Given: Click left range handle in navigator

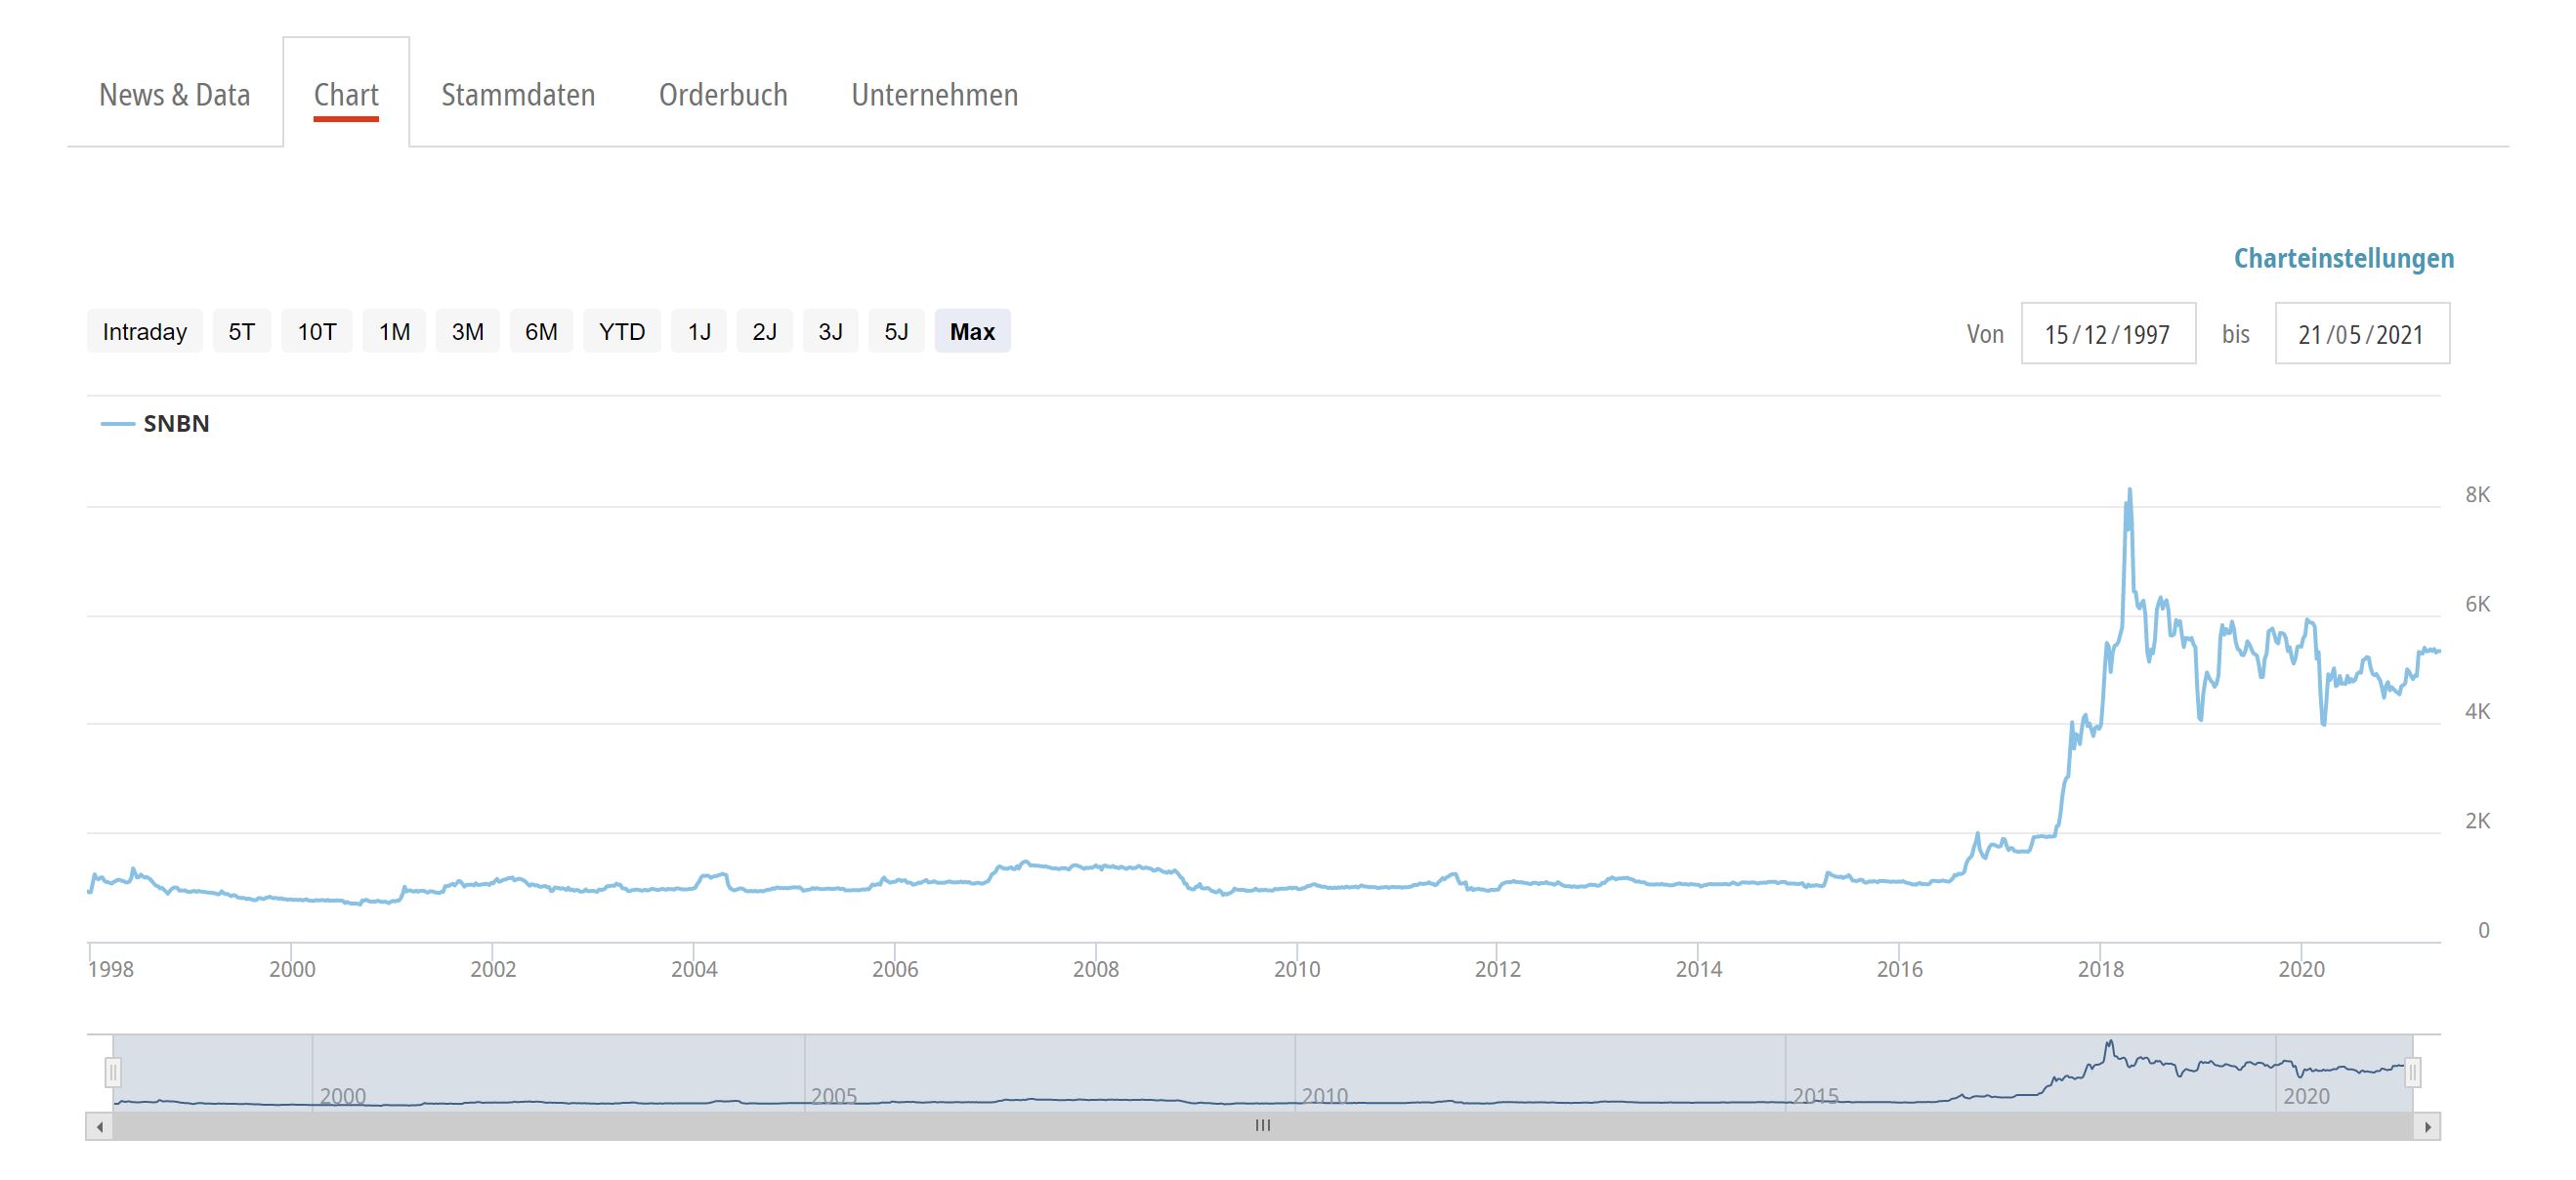Looking at the screenshot, I should click(113, 1073).
